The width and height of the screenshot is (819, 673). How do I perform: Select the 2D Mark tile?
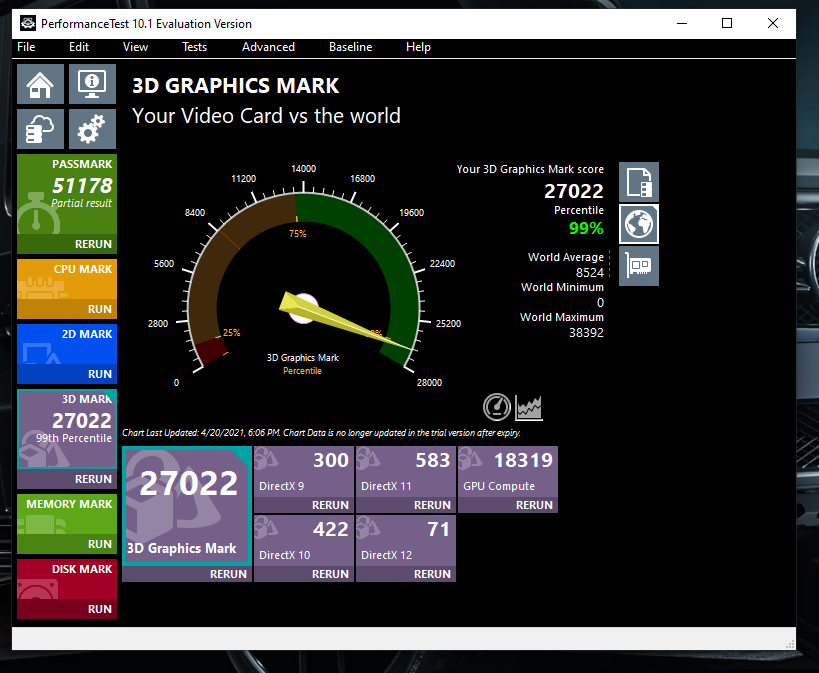click(67, 344)
